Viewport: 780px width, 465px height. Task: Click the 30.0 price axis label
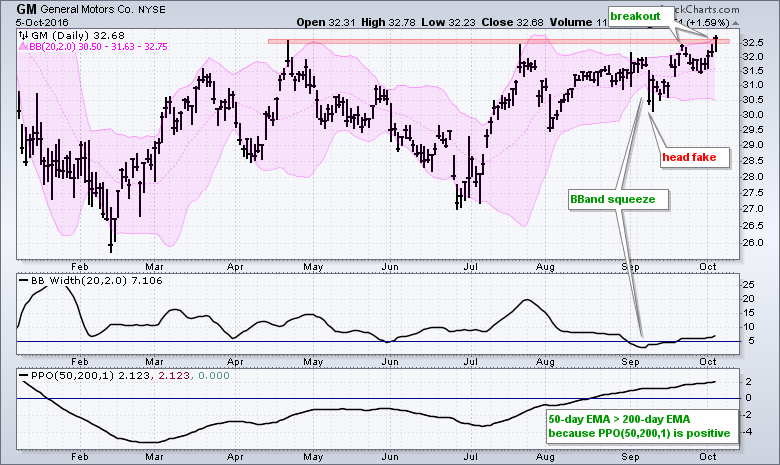coord(753,114)
